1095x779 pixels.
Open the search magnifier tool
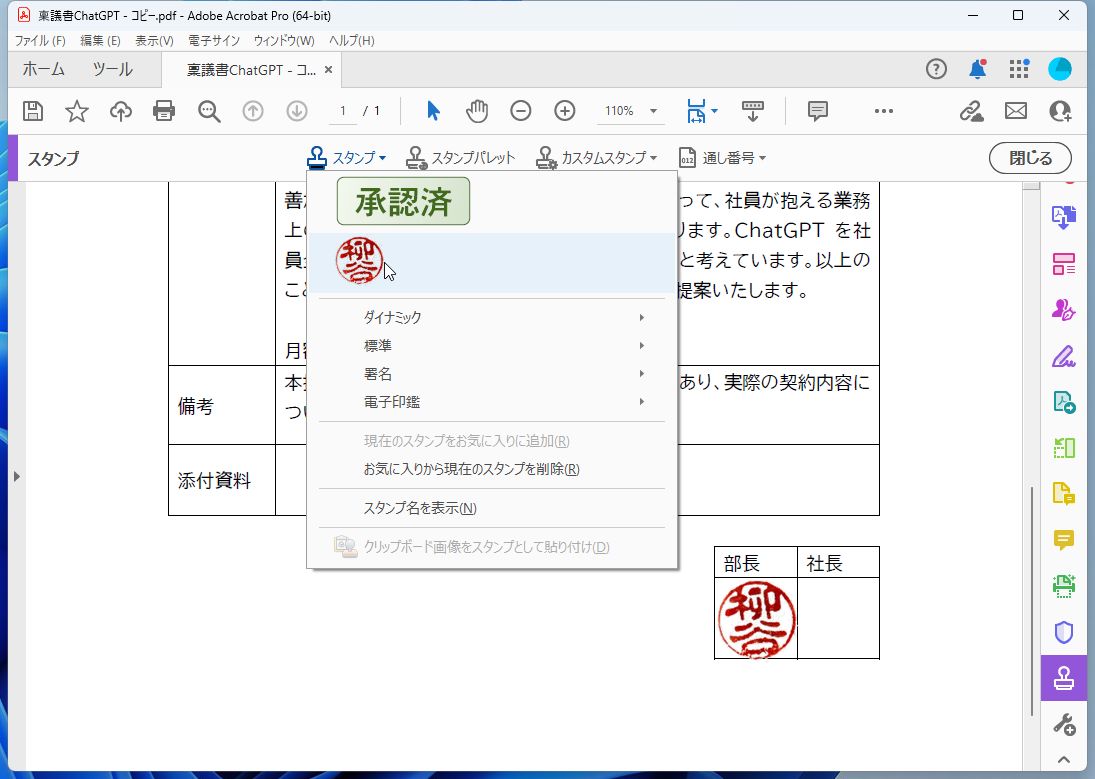(x=209, y=111)
